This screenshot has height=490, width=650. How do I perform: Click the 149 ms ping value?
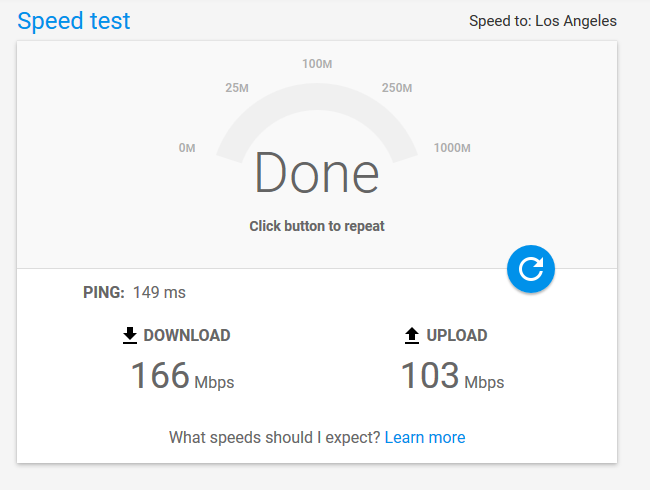pos(159,292)
